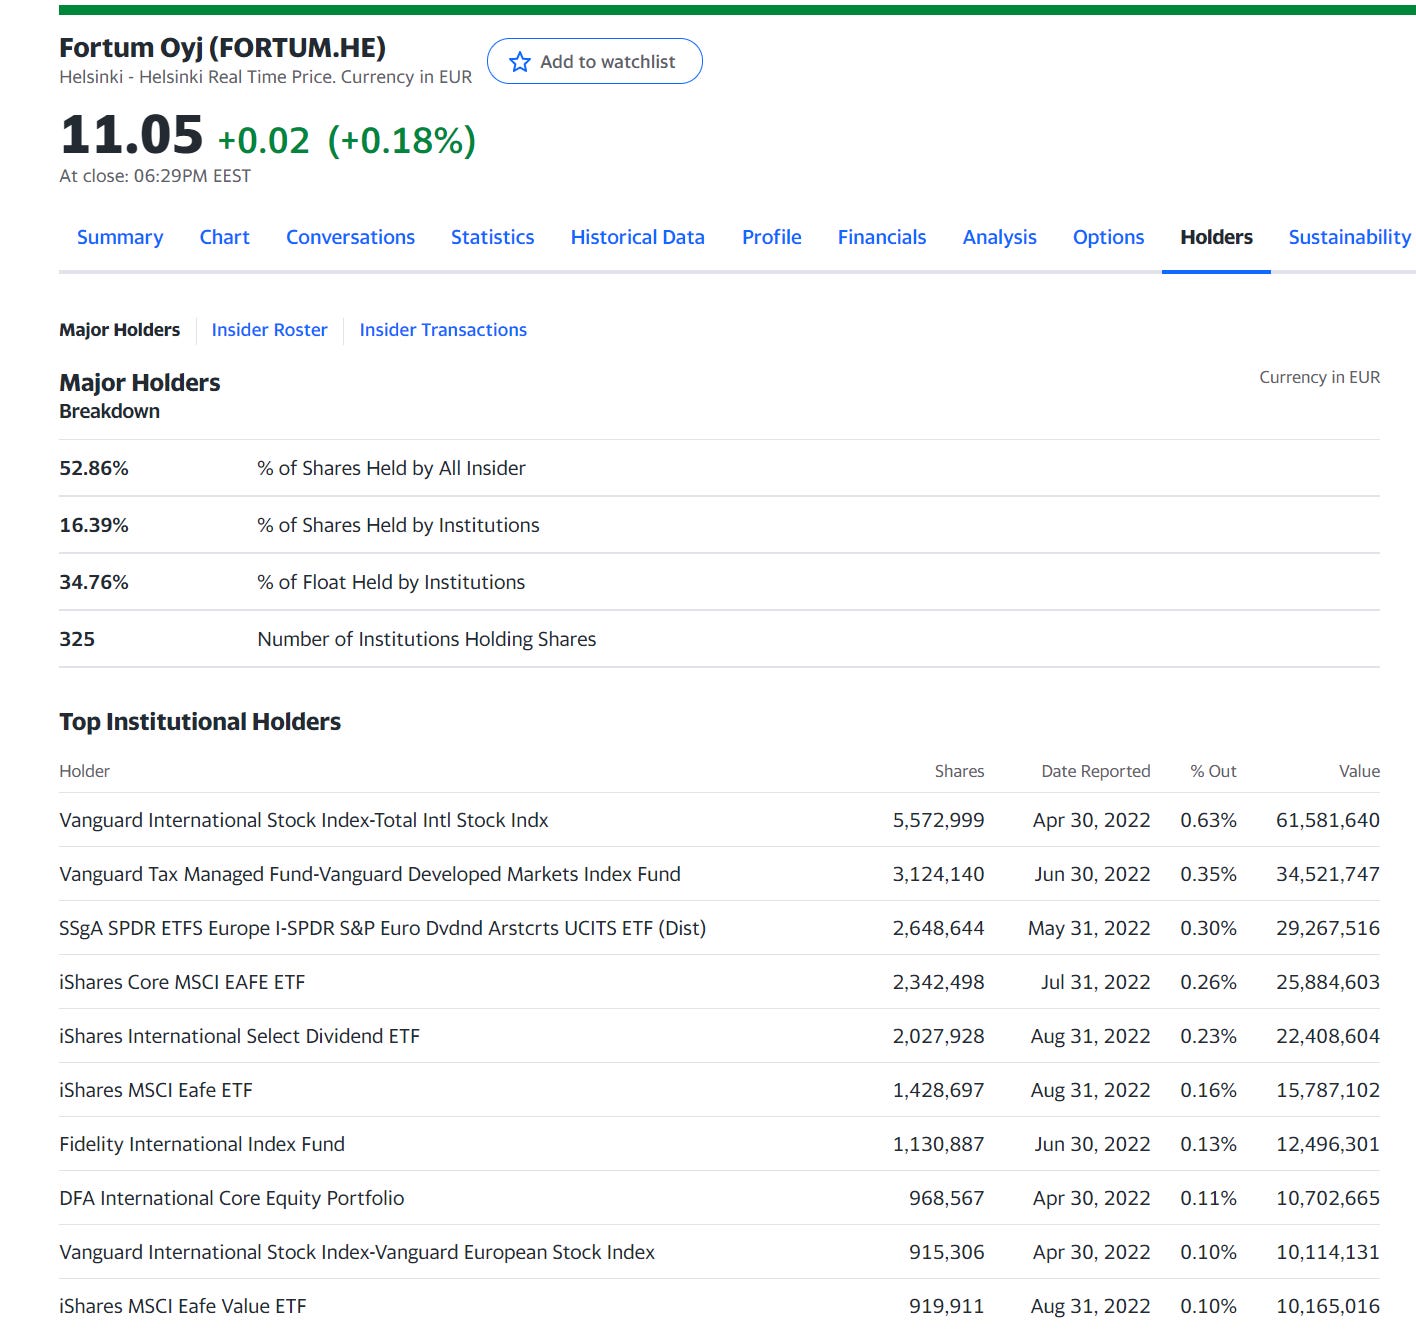This screenshot has width=1416, height=1330.
Task: Click the Top Institutional Holders heading
Action: point(200,722)
